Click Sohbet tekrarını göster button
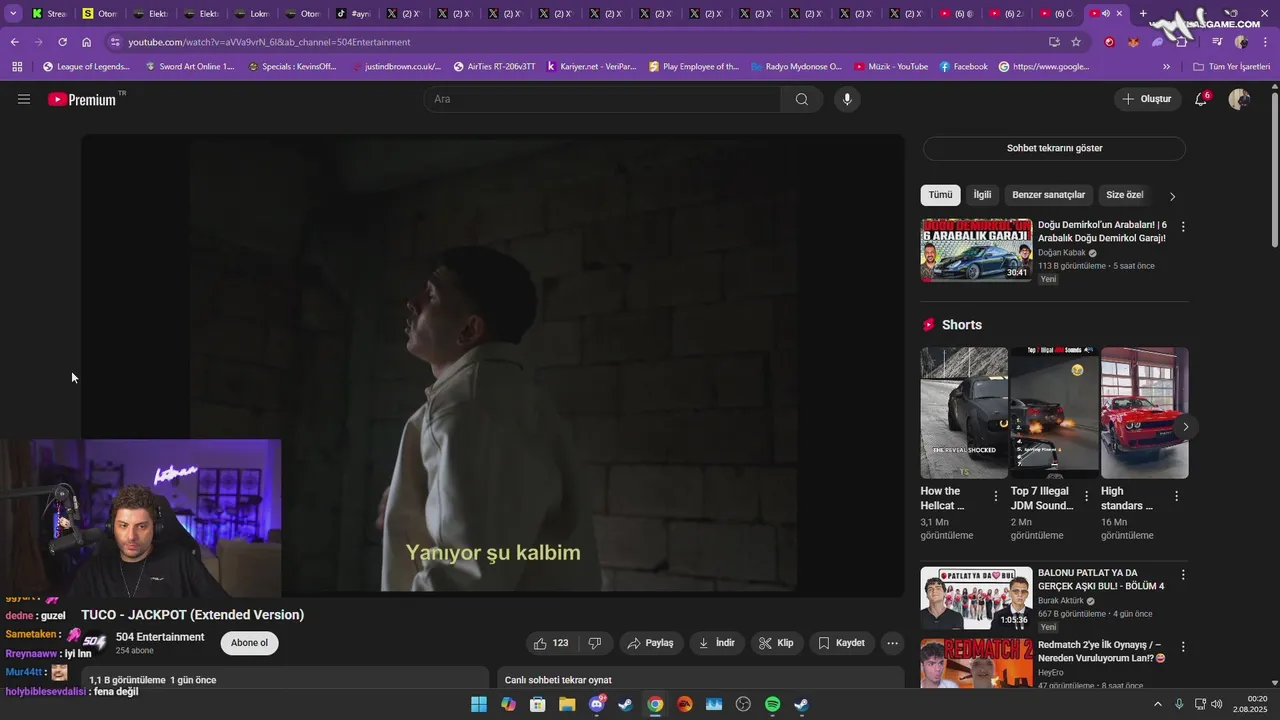 tap(1054, 148)
